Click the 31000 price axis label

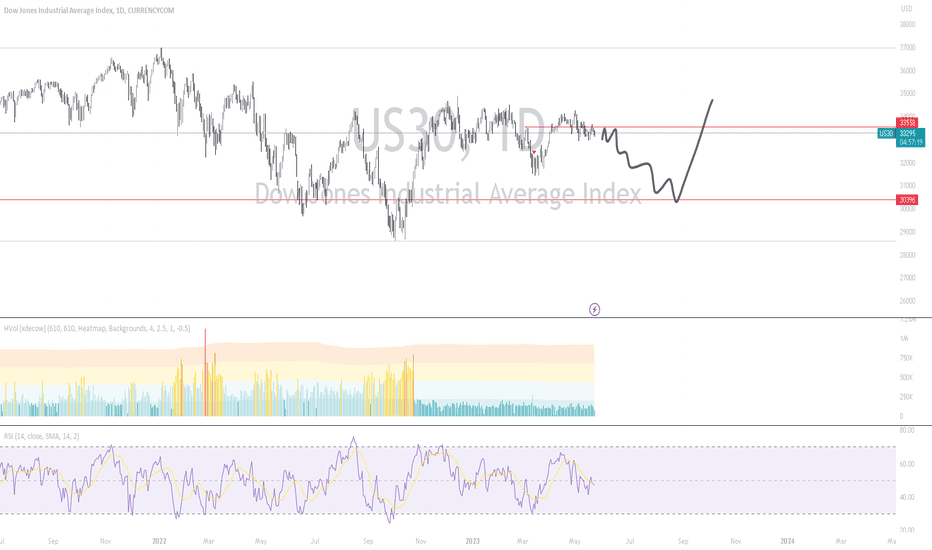pyautogui.click(x=908, y=186)
